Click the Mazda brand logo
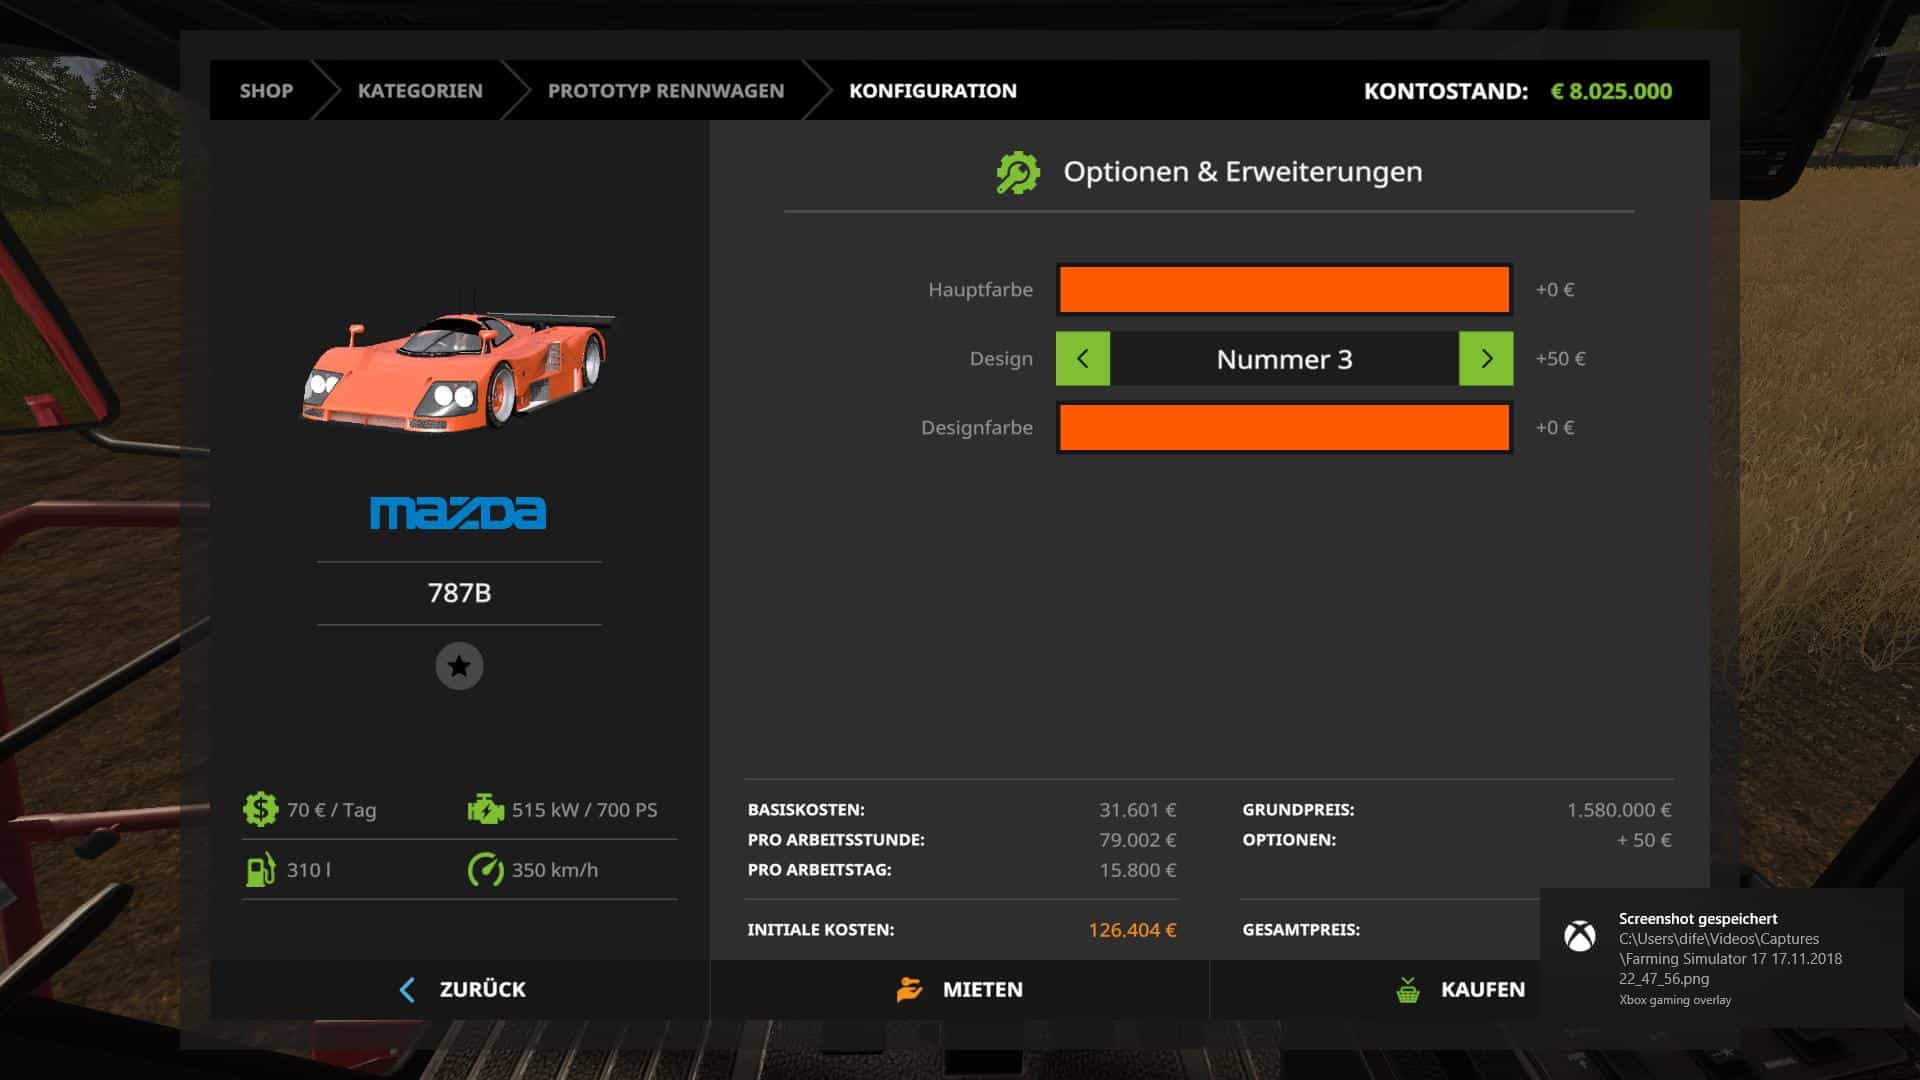 click(458, 512)
